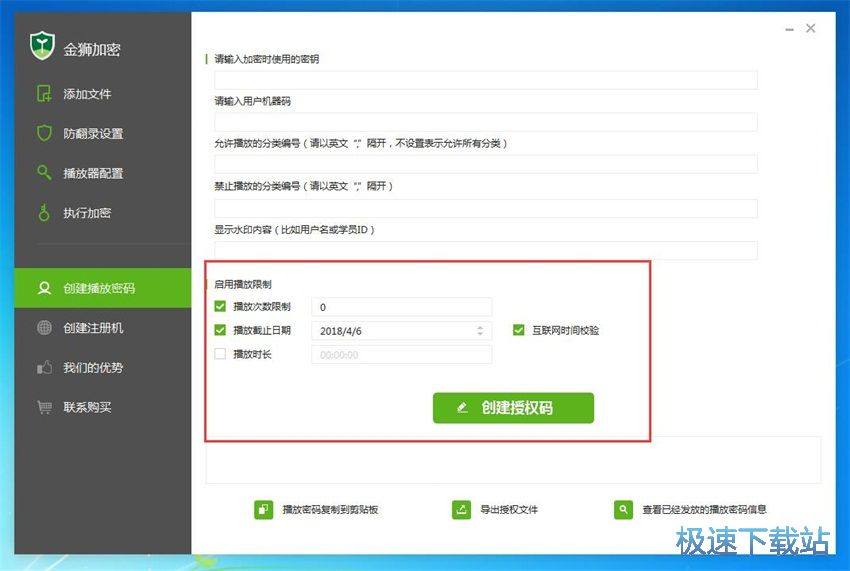Click the 禁止播放的分类编号 input field
Viewport: 850px width, 571px height.
pos(486,208)
